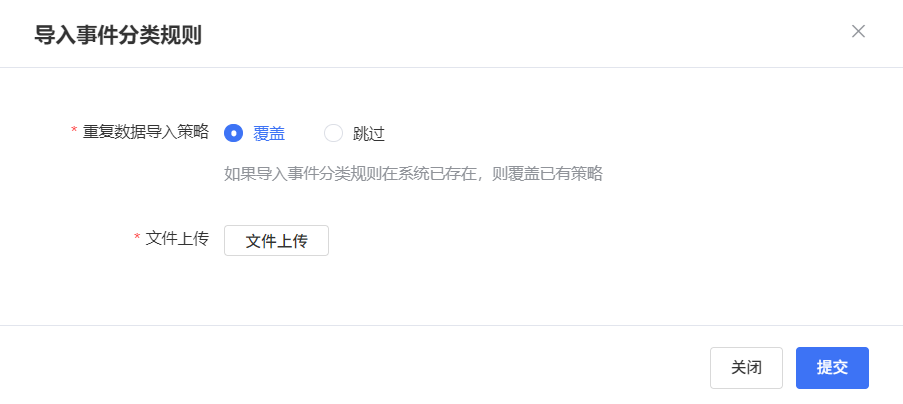Click the blue 提交 button in footer
This screenshot has width=903, height=404.
pos(832,368)
